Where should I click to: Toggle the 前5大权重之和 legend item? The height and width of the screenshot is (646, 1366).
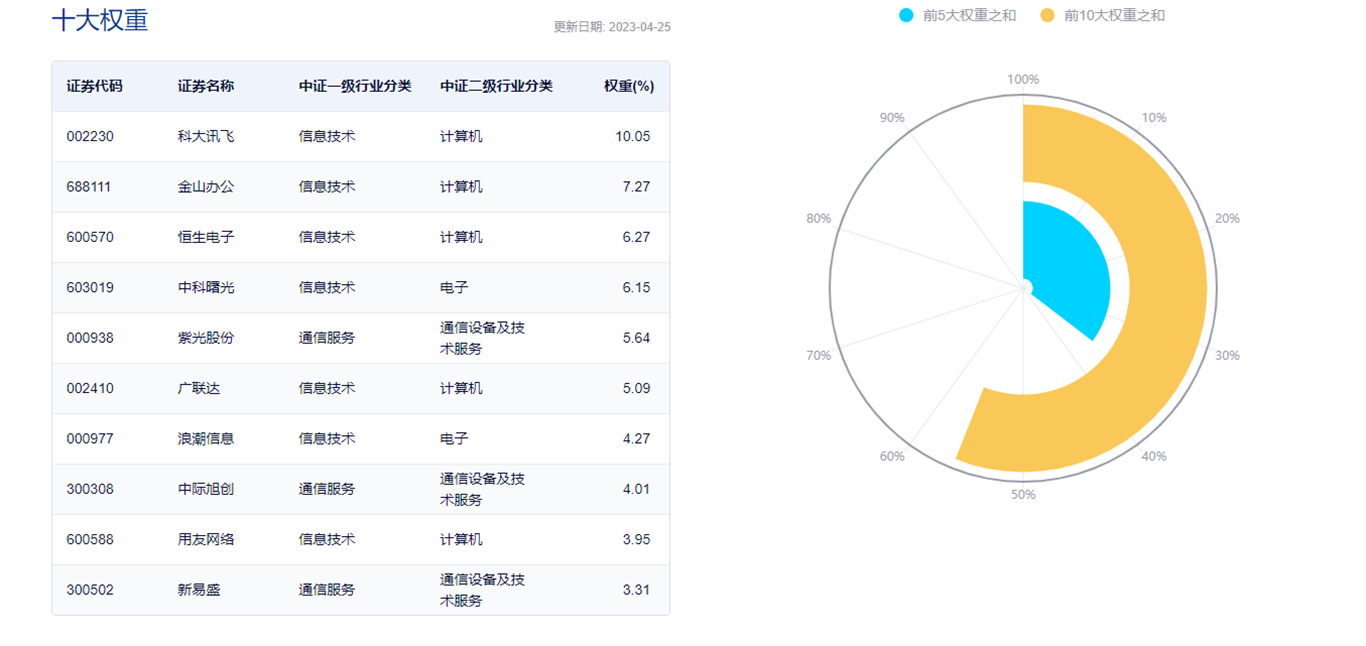point(957,15)
